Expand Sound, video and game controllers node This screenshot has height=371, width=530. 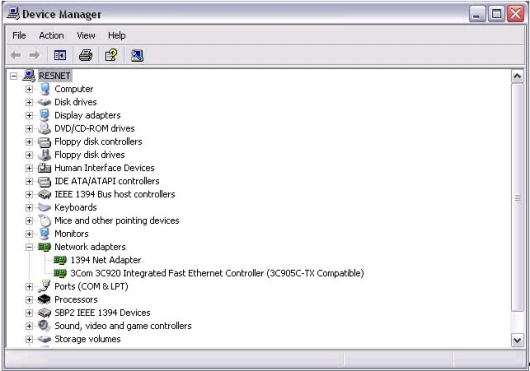point(29,326)
